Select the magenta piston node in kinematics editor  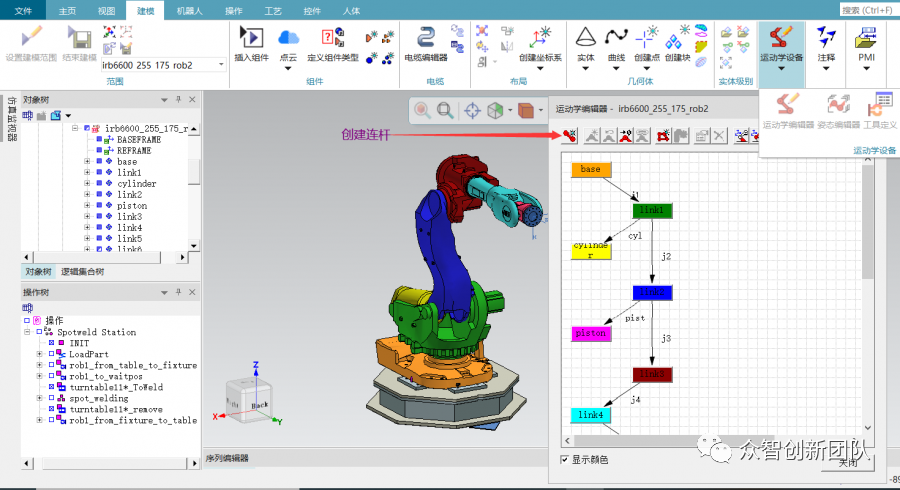click(591, 333)
